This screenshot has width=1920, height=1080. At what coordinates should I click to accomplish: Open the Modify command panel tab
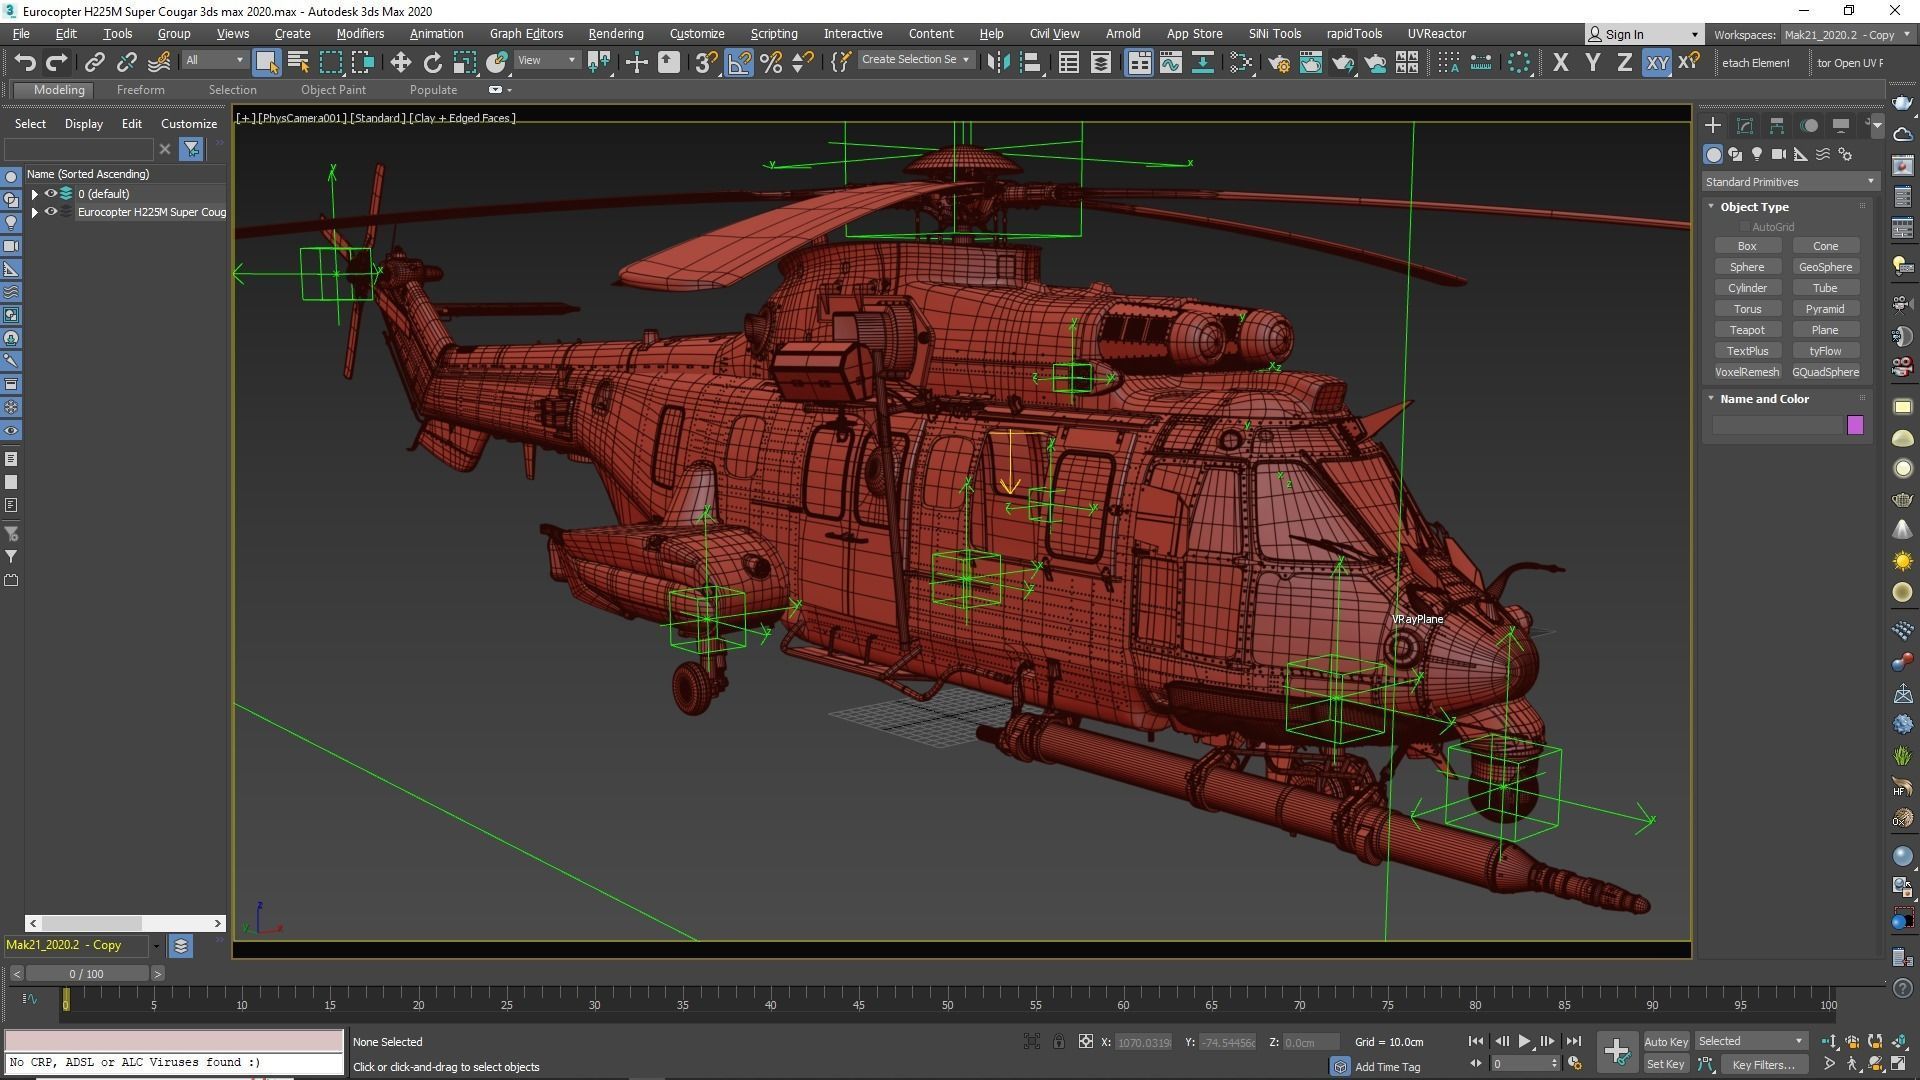1745,125
